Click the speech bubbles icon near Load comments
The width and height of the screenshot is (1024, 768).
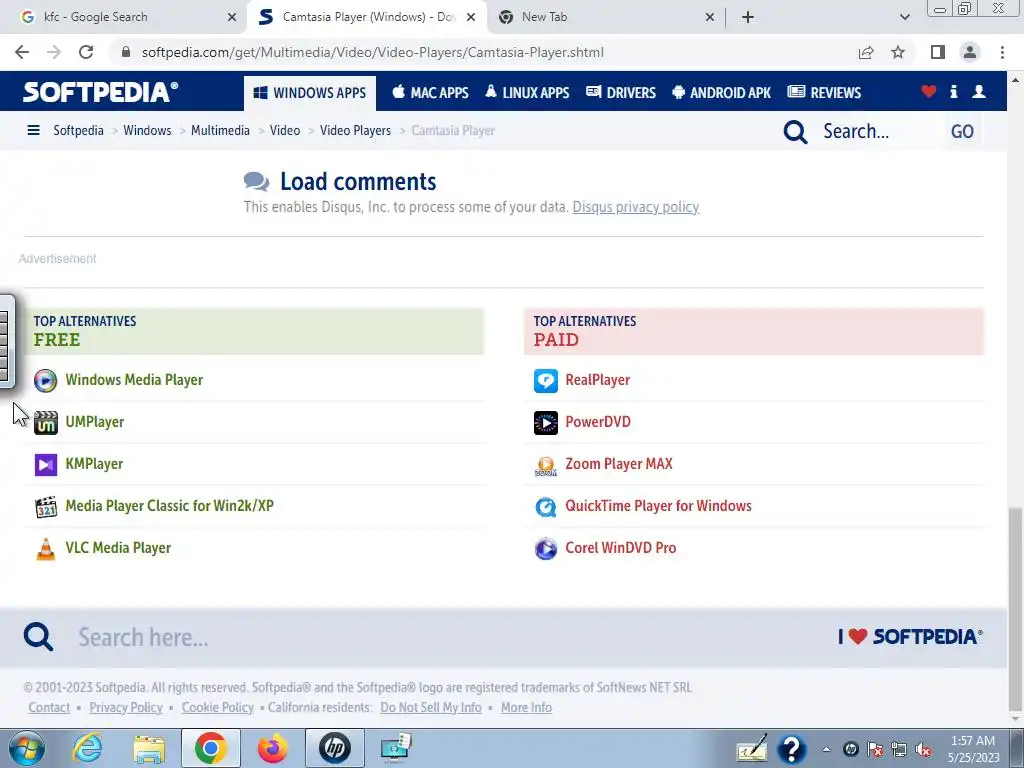click(x=256, y=182)
